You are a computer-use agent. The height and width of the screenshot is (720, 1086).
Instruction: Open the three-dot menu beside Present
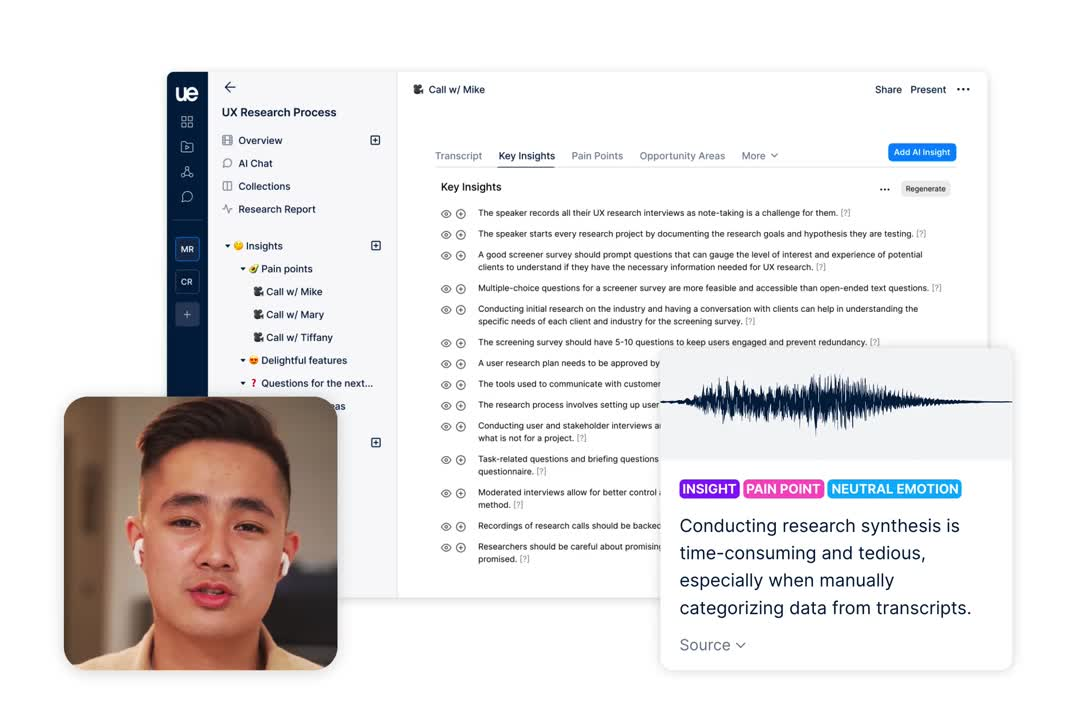click(x=963, y=89)
